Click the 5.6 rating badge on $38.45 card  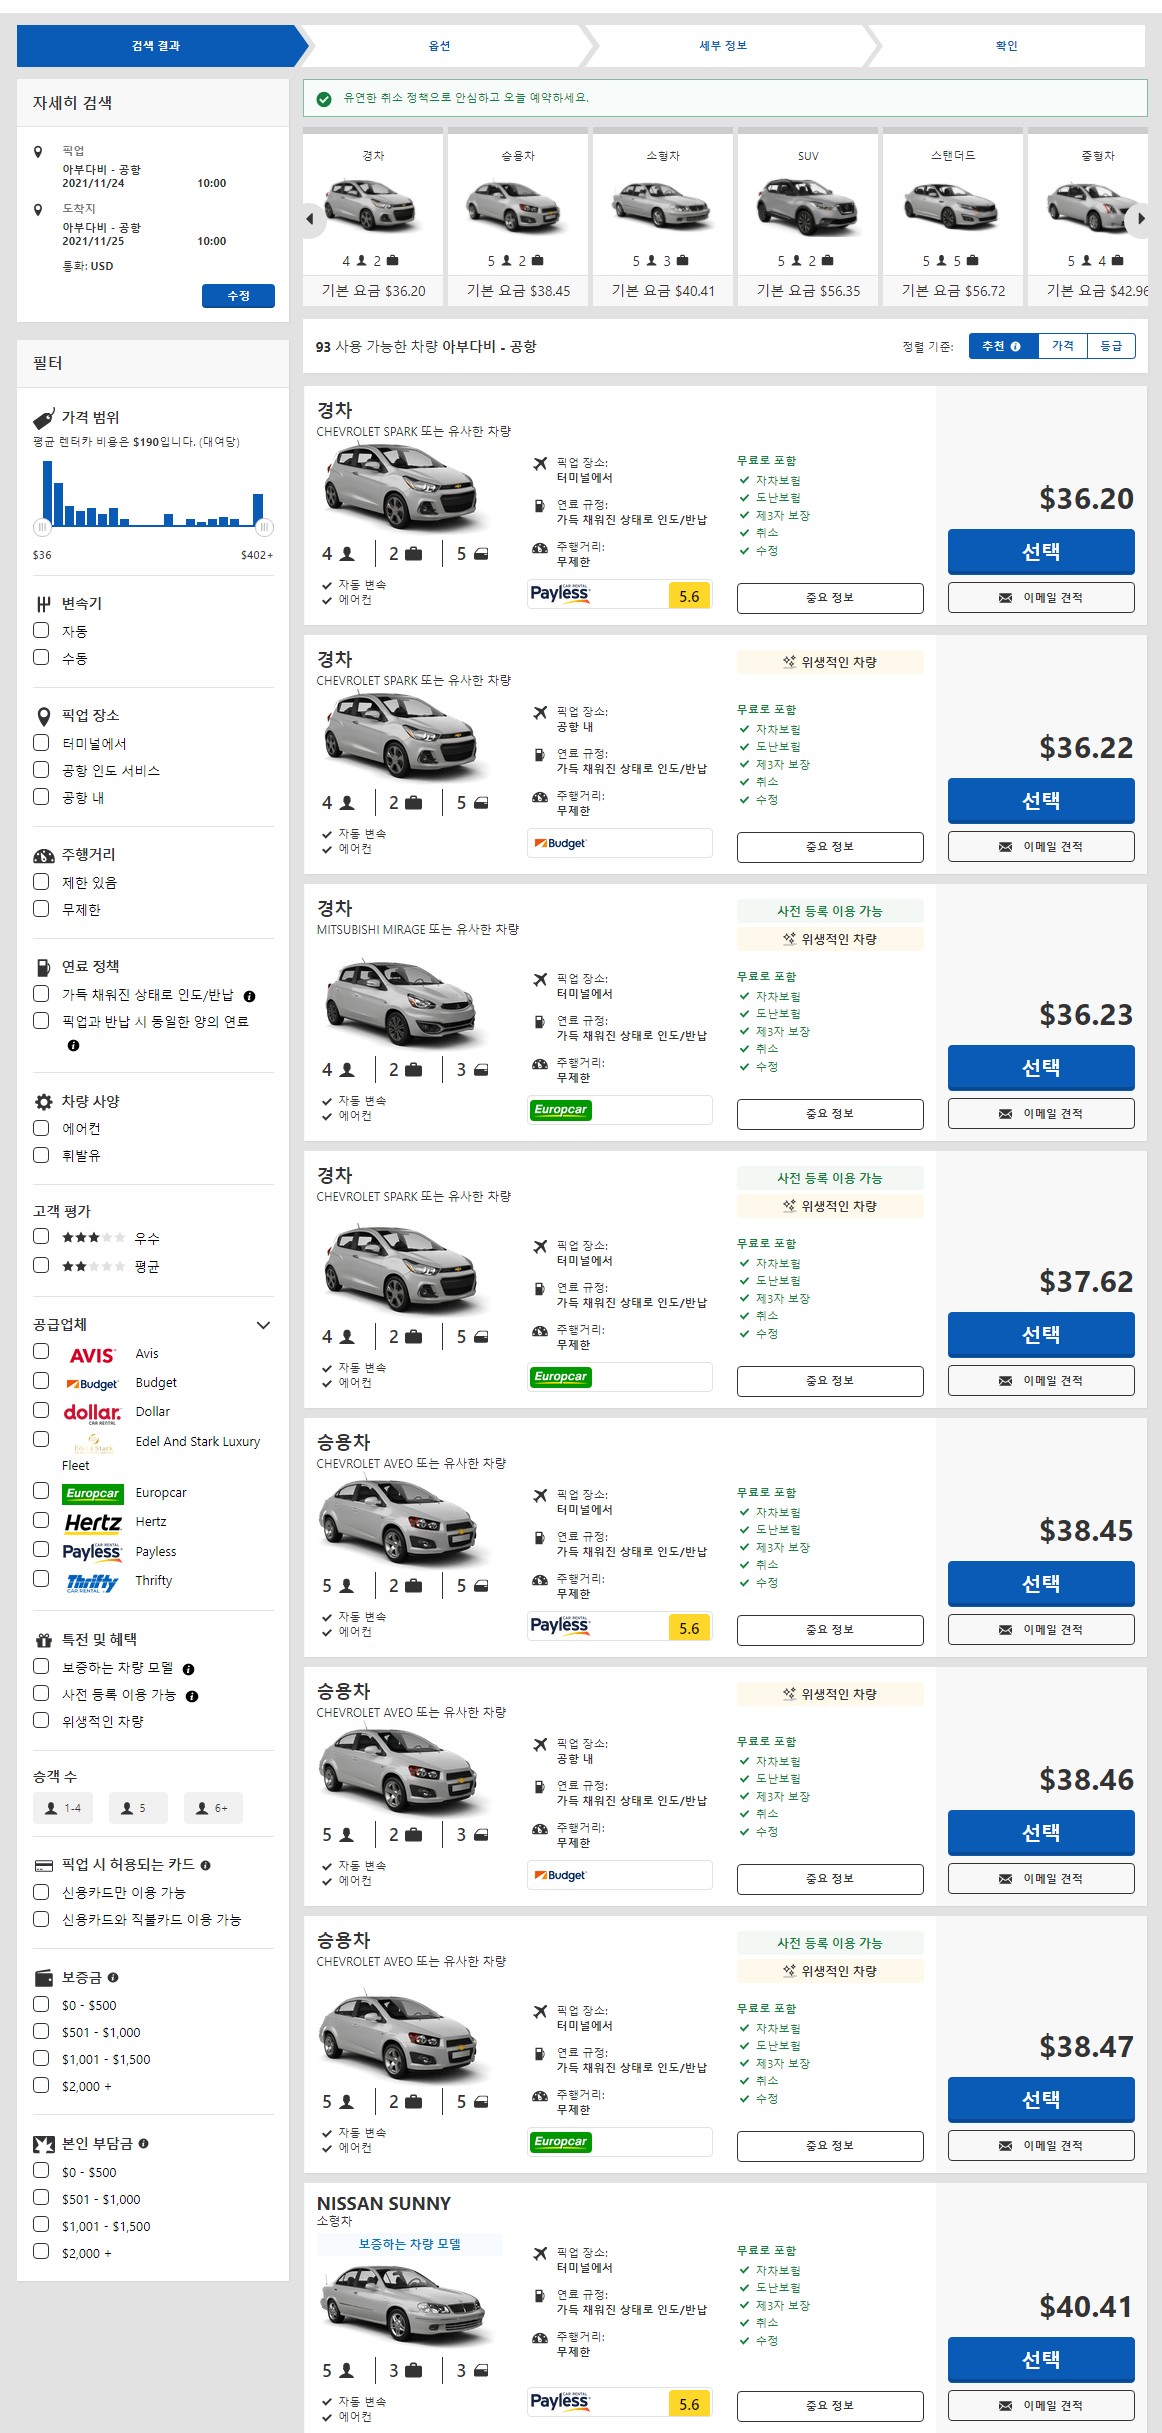[x=689, y=1628]
